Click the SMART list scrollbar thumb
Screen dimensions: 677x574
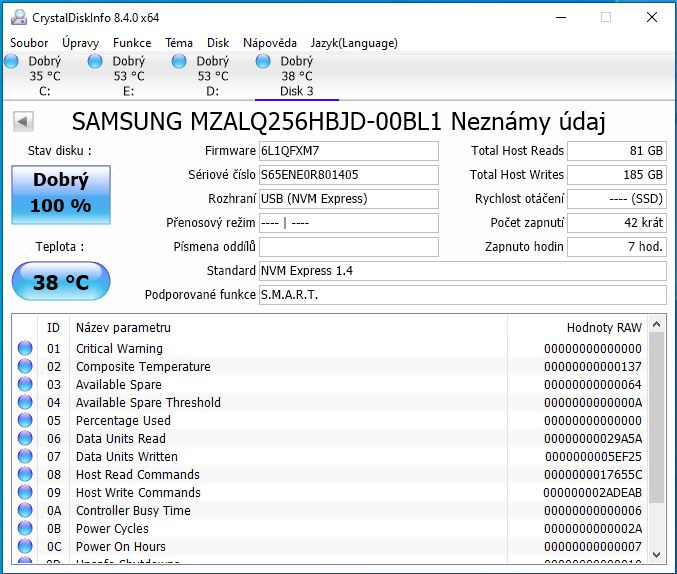(x=657, y=417)
